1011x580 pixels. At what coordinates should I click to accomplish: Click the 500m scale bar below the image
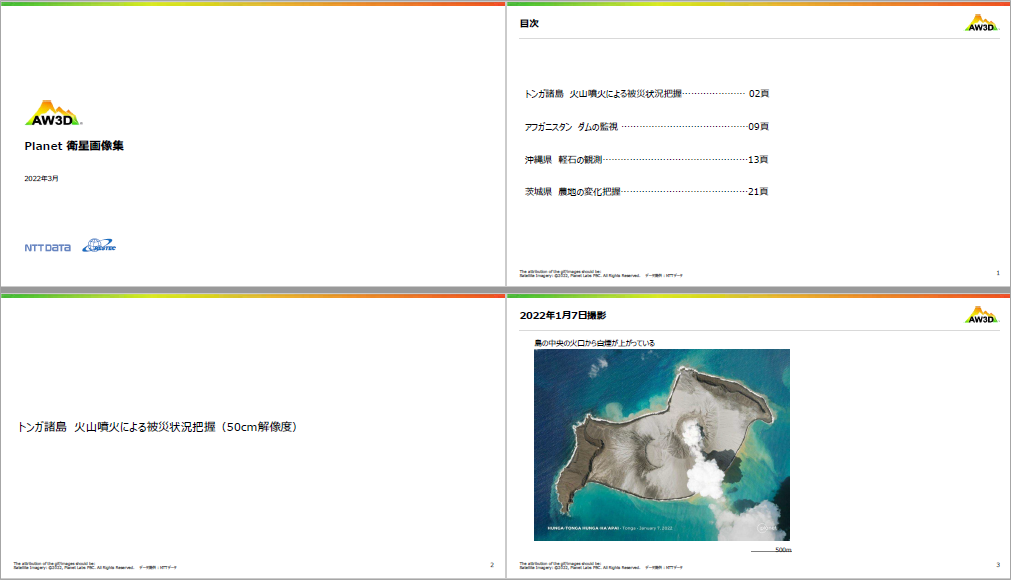772,550
